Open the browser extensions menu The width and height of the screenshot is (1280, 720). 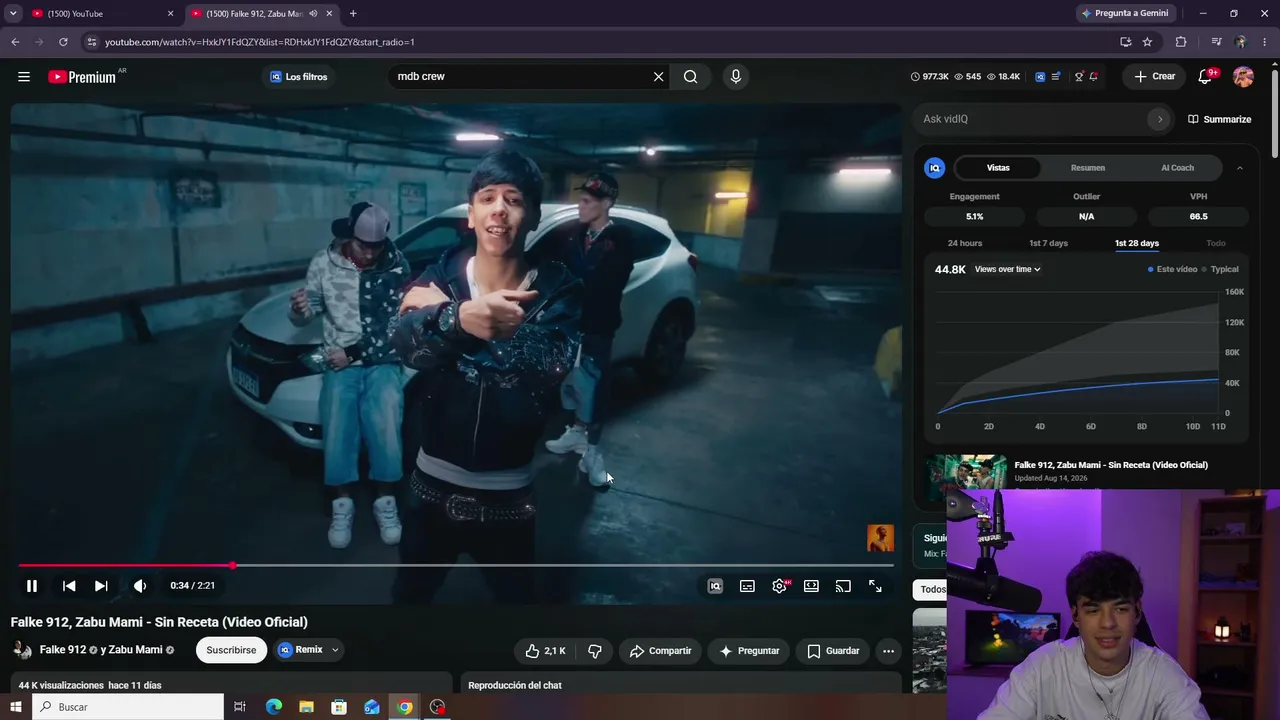[x=1181, y=42]
